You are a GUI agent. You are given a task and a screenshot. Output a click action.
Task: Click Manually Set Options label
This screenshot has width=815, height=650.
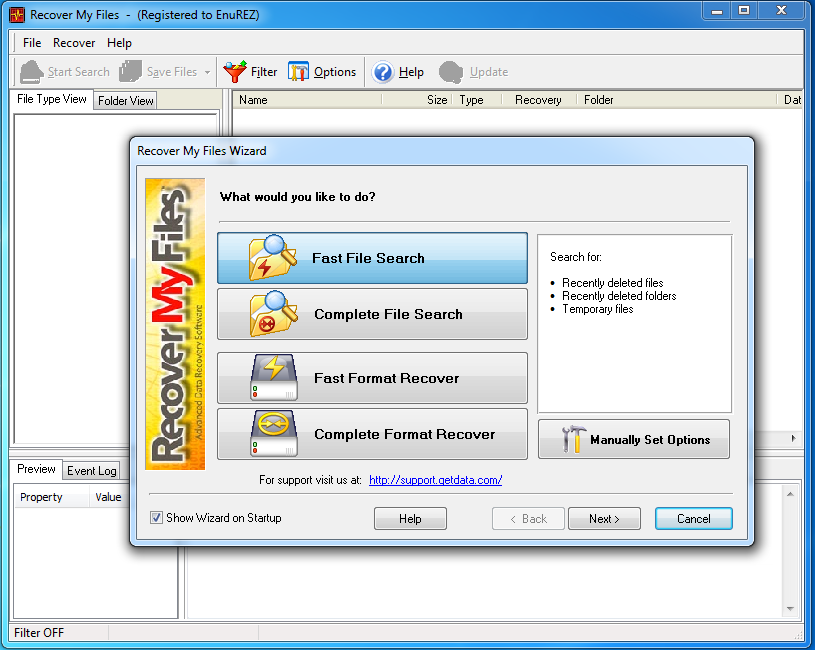[650, 440]
